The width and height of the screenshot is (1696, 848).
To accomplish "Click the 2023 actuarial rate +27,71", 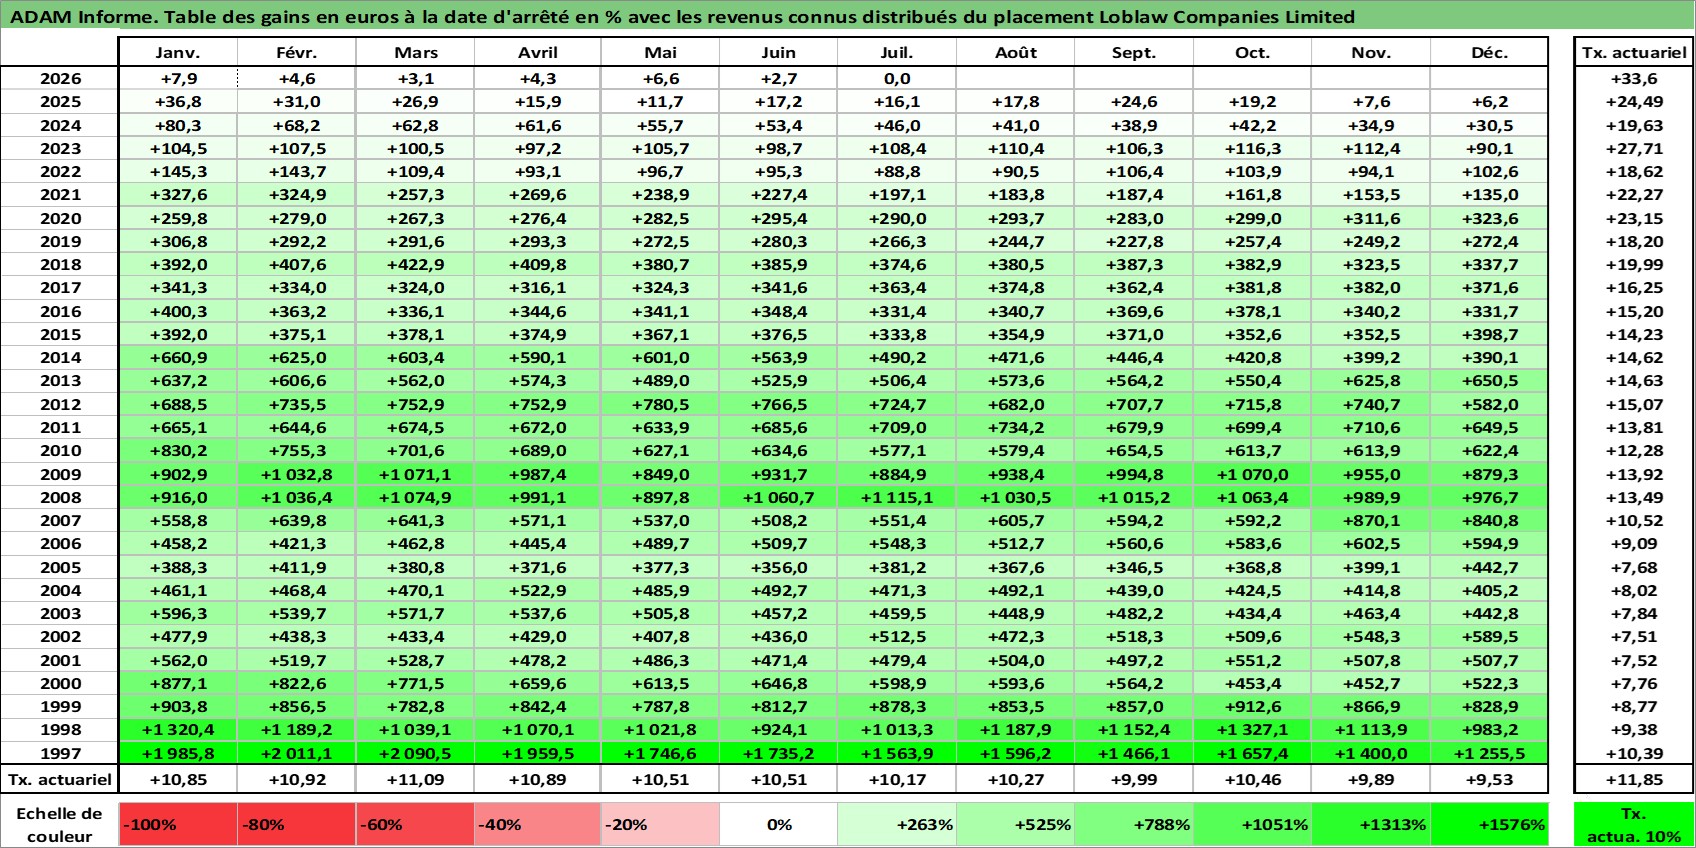I will (x=1634, y=148).
